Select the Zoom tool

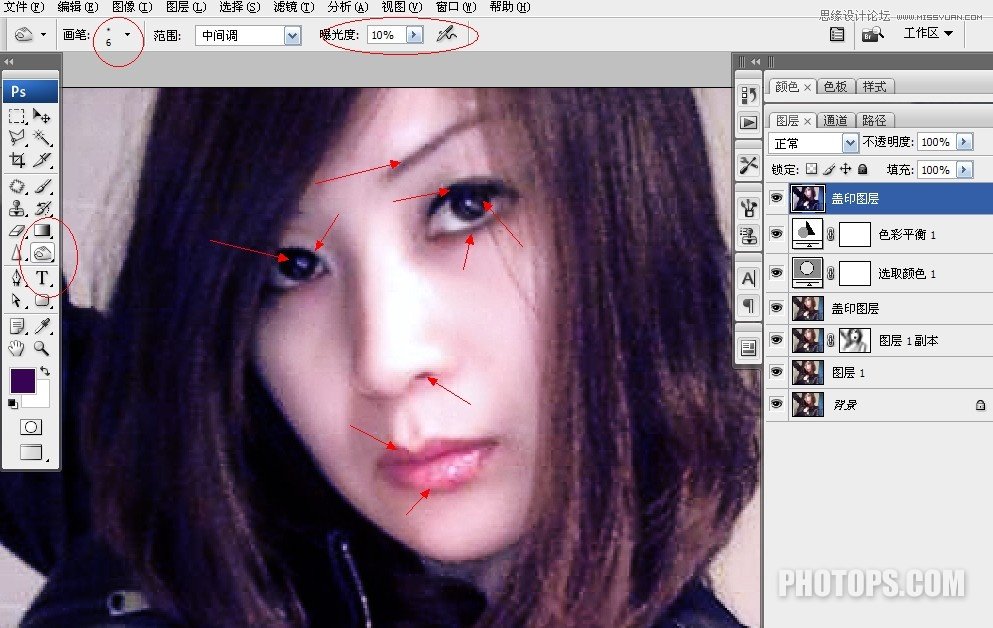click(x=42, y=348)
